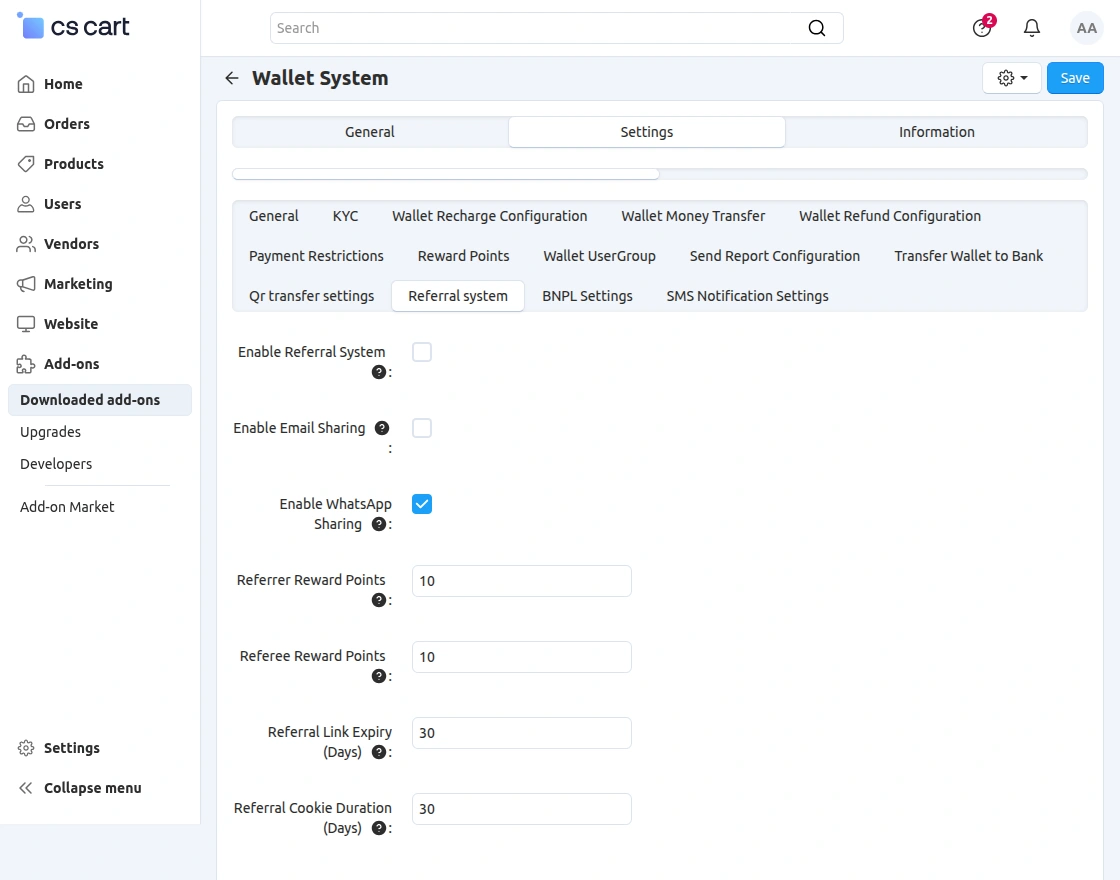Open Transfer Wallet to Bank tab
This screenshot has width=1120, height=880.
pos(969,256)
